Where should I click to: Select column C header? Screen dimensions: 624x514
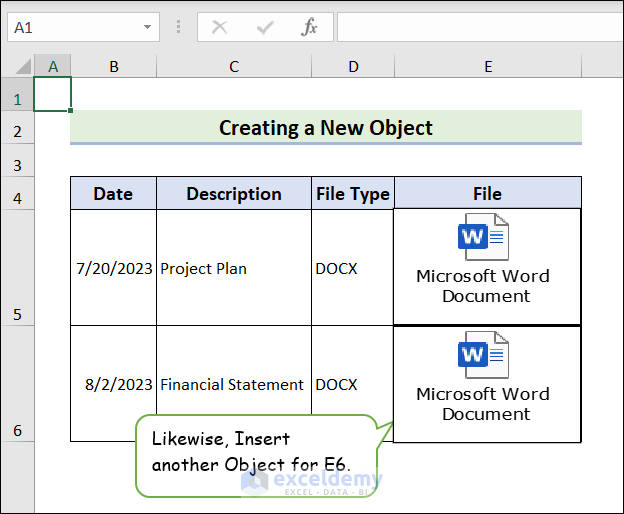(234, 66)
